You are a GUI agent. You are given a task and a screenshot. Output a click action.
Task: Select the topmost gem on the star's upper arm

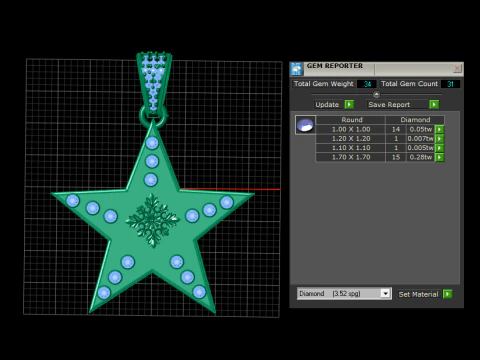click(x=152, y=143)
